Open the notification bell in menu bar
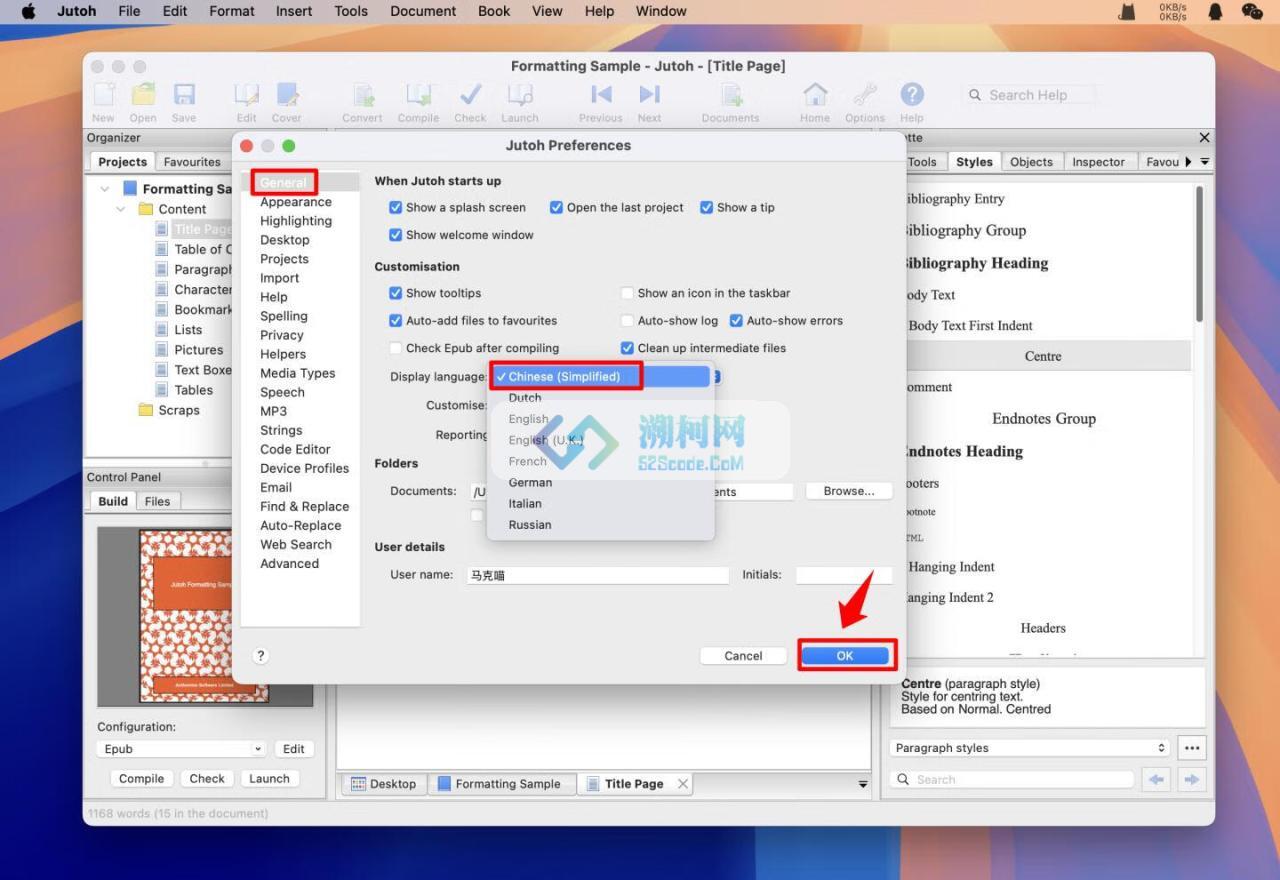 coord(1216,11)
